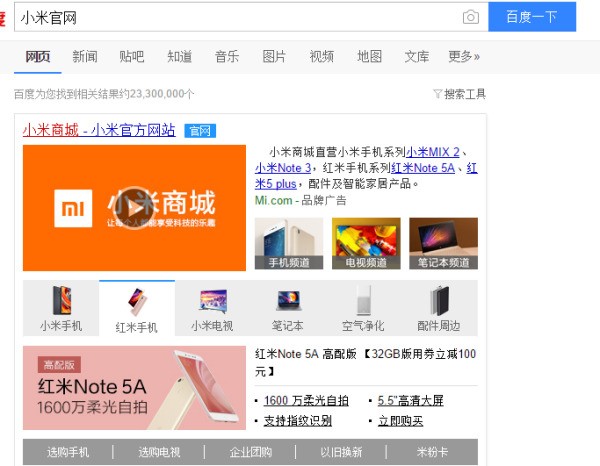Screen dimensions: 600x466
Task: Open the 电视频道 thumbnail
Action: [366, 244]
